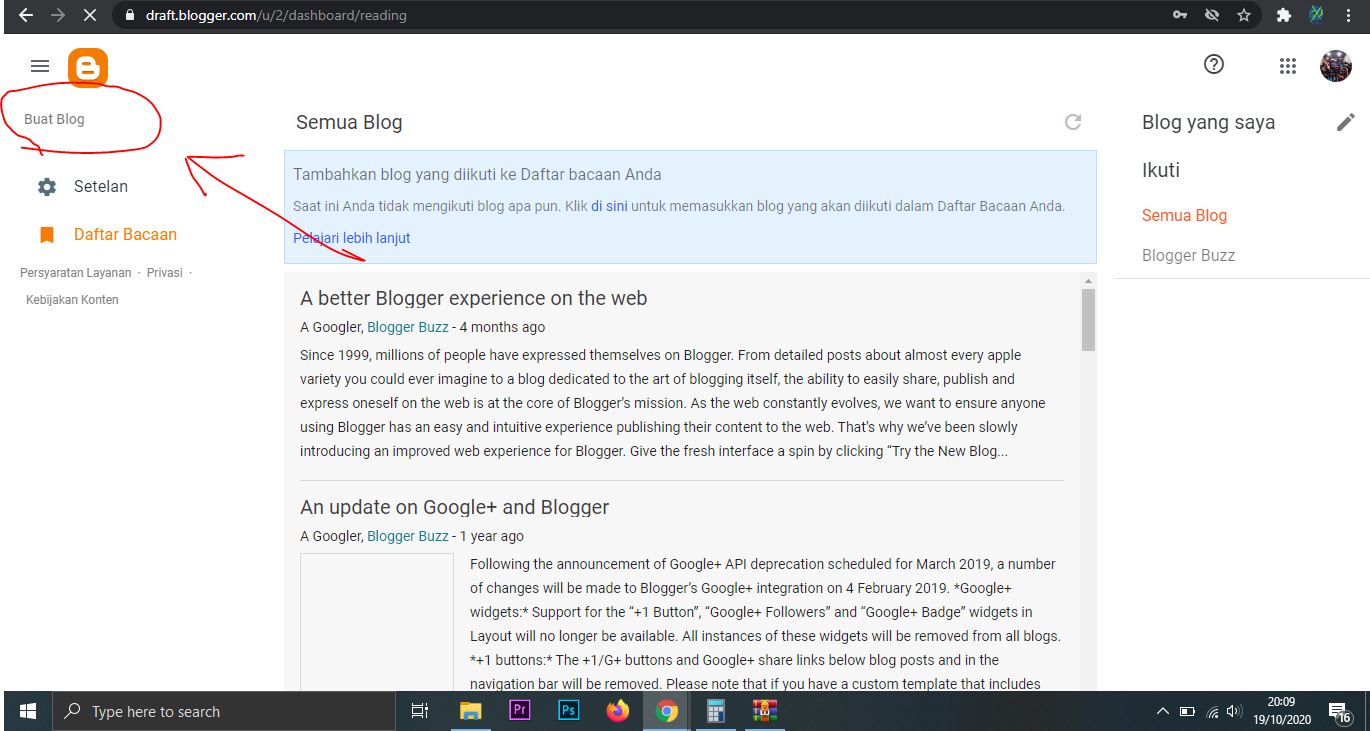Click the battery tray icon
Image resolution: width=1370 pixels, height=731 pixels.
1187,712
